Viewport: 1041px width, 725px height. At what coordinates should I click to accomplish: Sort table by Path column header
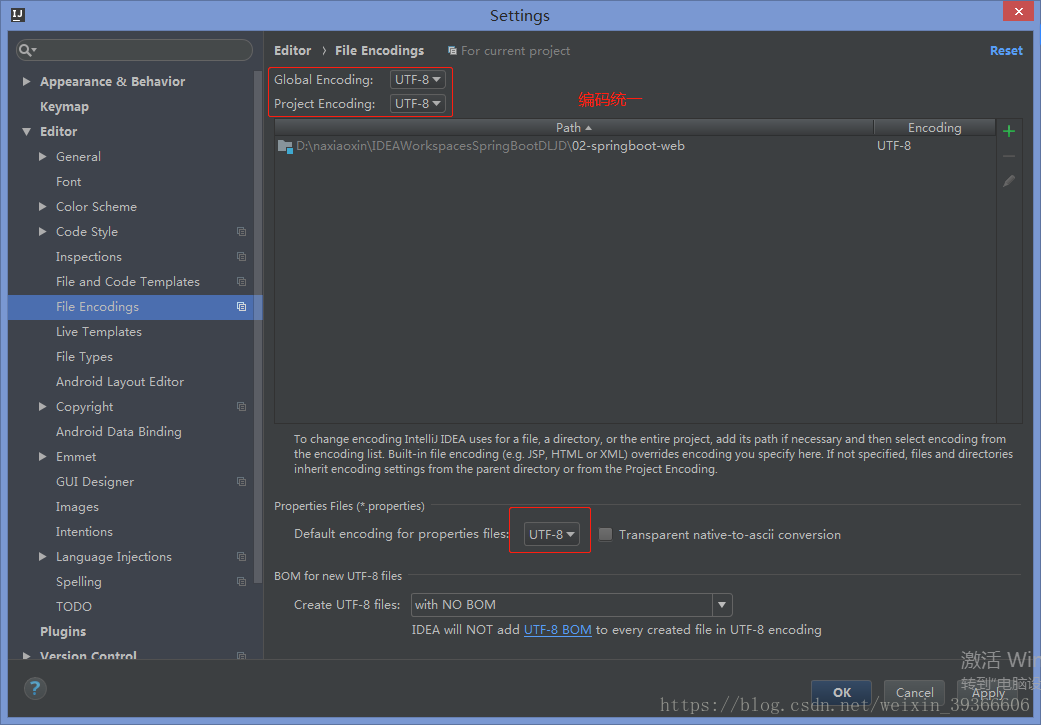(x=574, y=127)
